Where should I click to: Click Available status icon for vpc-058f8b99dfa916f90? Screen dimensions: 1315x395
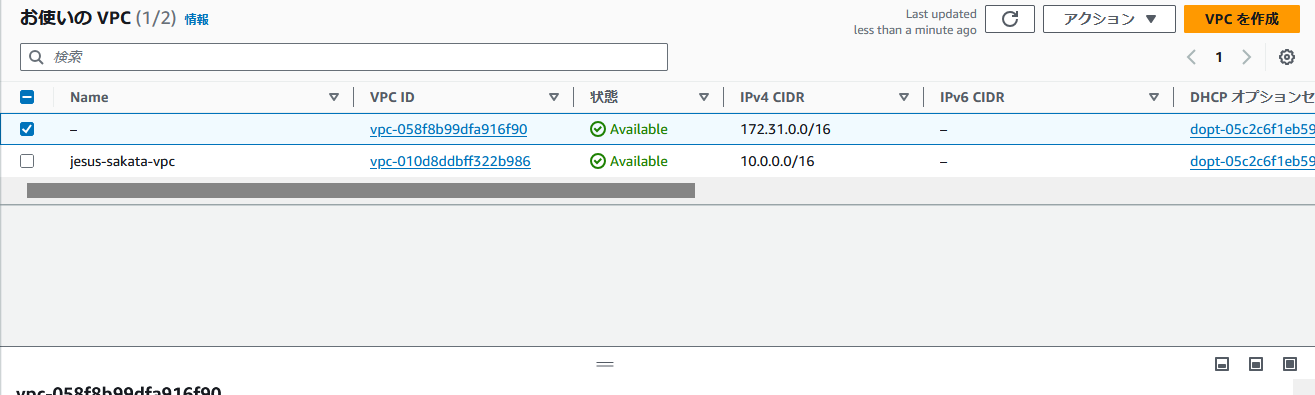(598, 129)
